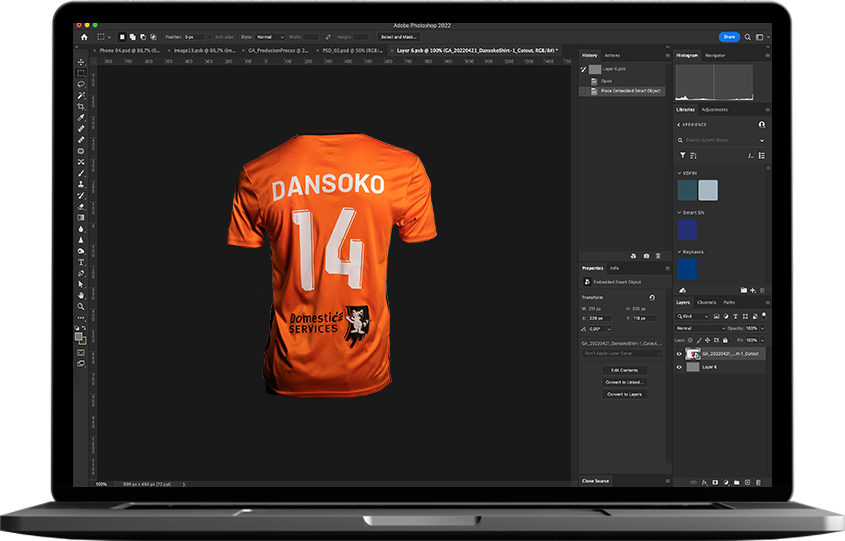The height and width of the screenshot is (541, 845).
Task: Toggle the Anti-alias checkbox
Action: 210,37
